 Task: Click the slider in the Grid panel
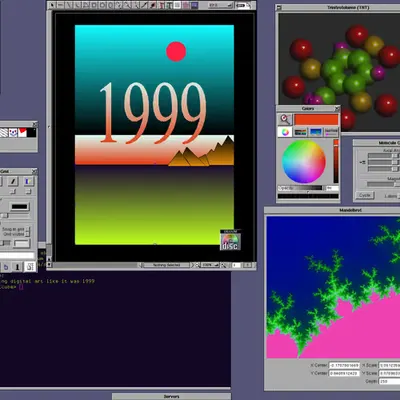coord(15,216)
